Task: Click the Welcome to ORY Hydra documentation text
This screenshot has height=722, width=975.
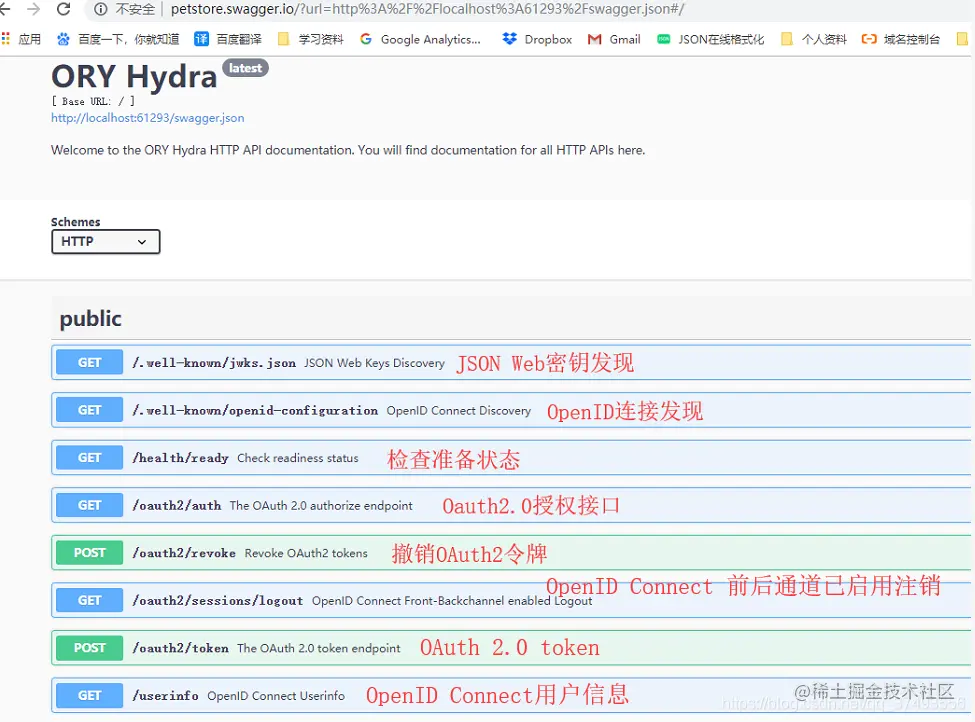Action: 348,150
